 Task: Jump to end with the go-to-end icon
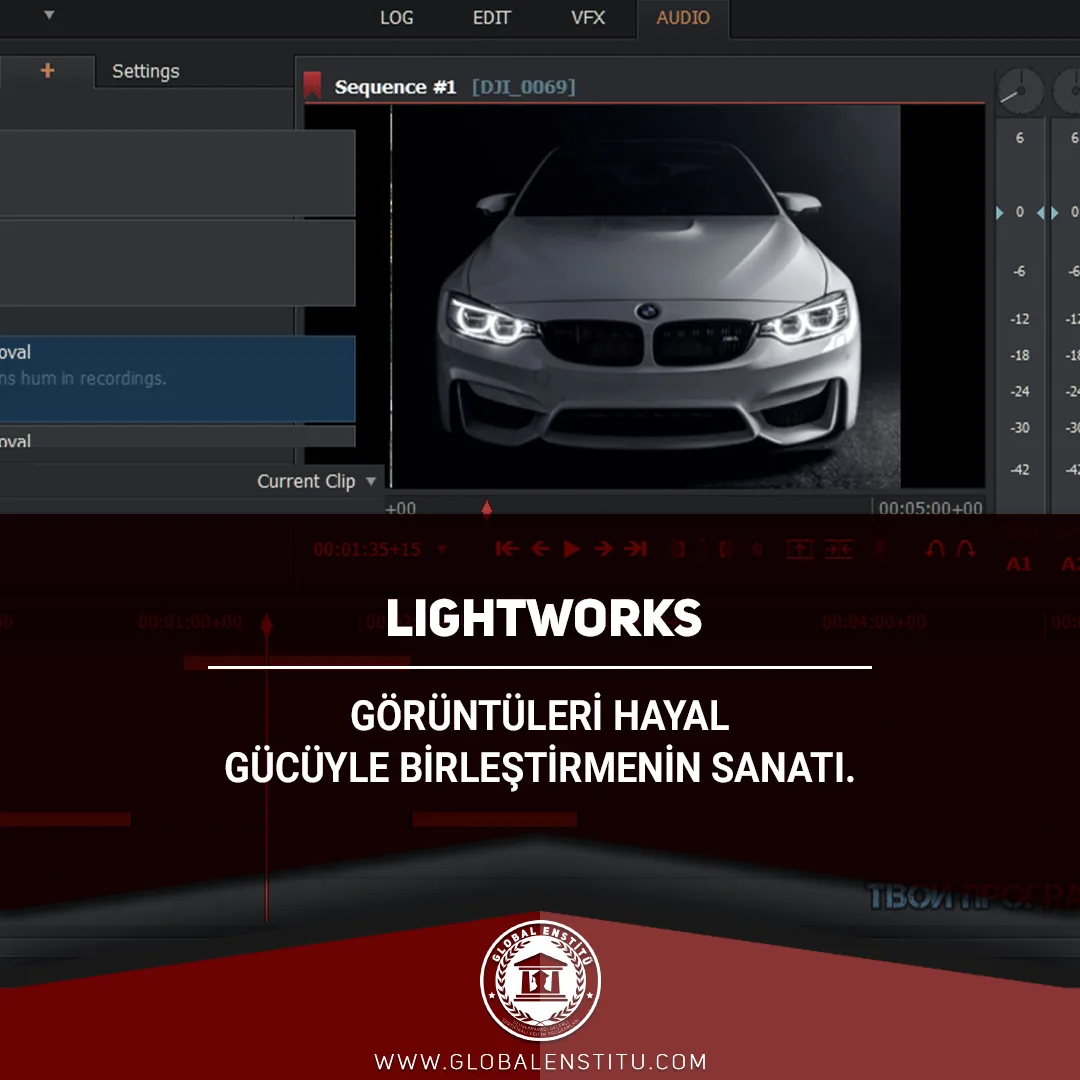click(635, 549)
